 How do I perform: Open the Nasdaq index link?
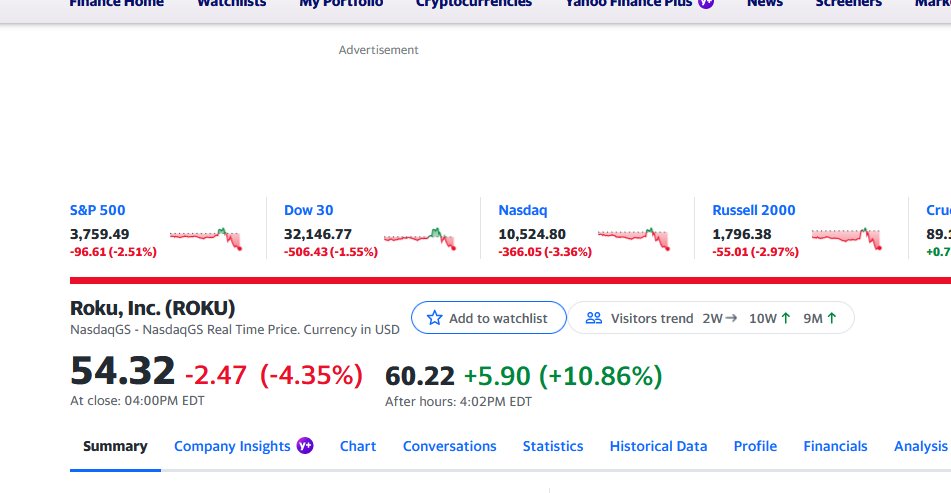coord(523,210)
